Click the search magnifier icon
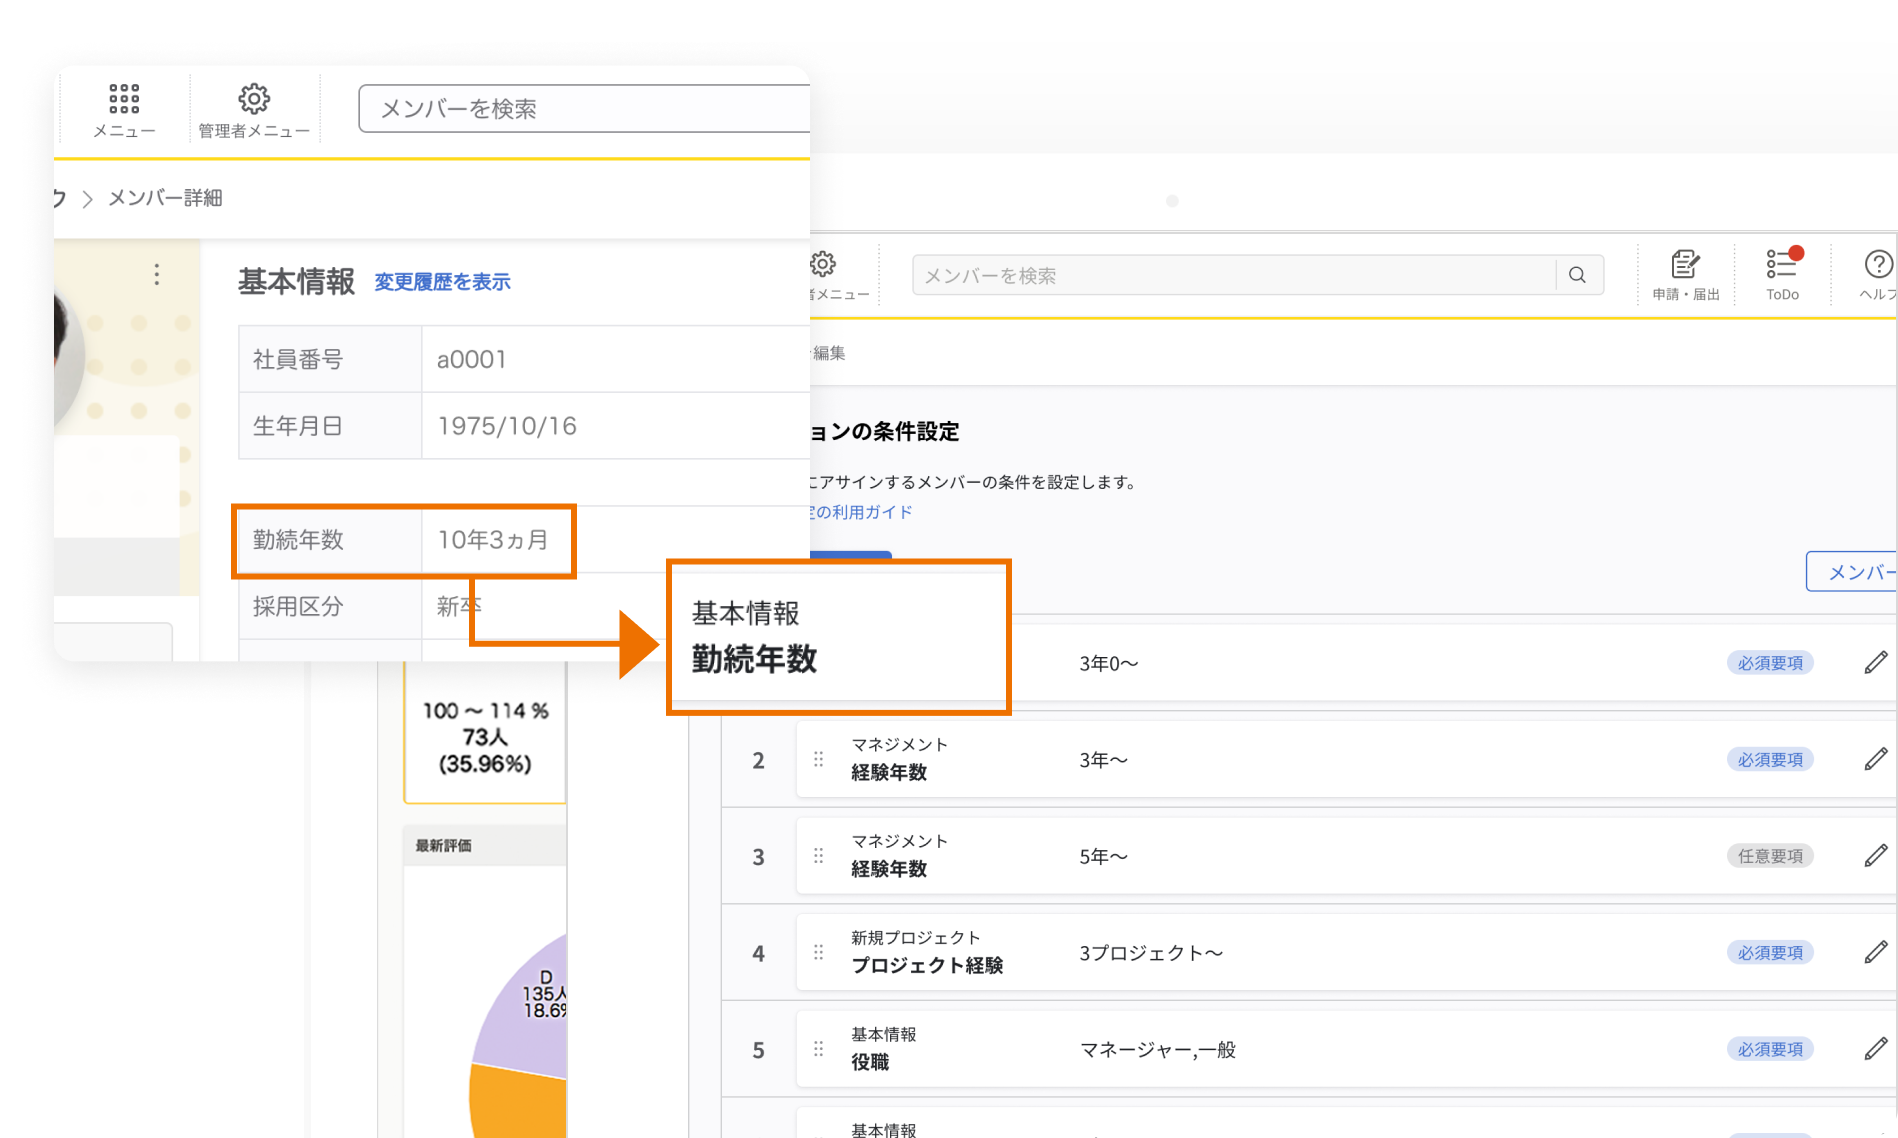The width and height of the screenshot is (1898, 1138). pos(1578,275)
